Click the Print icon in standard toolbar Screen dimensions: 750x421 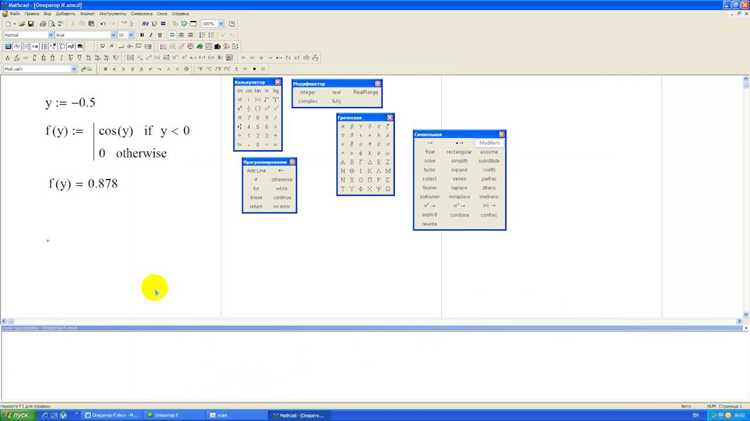43,23
